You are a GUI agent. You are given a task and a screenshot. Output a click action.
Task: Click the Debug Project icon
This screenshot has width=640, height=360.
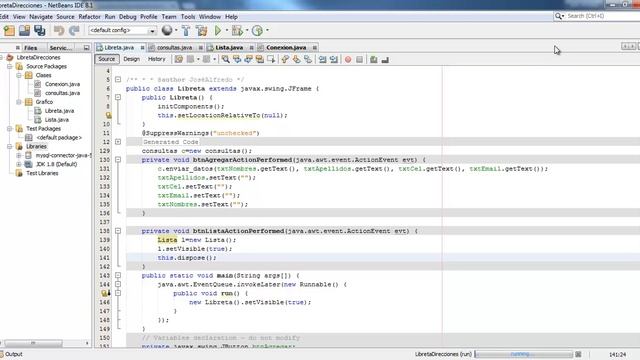pos(237,31)
